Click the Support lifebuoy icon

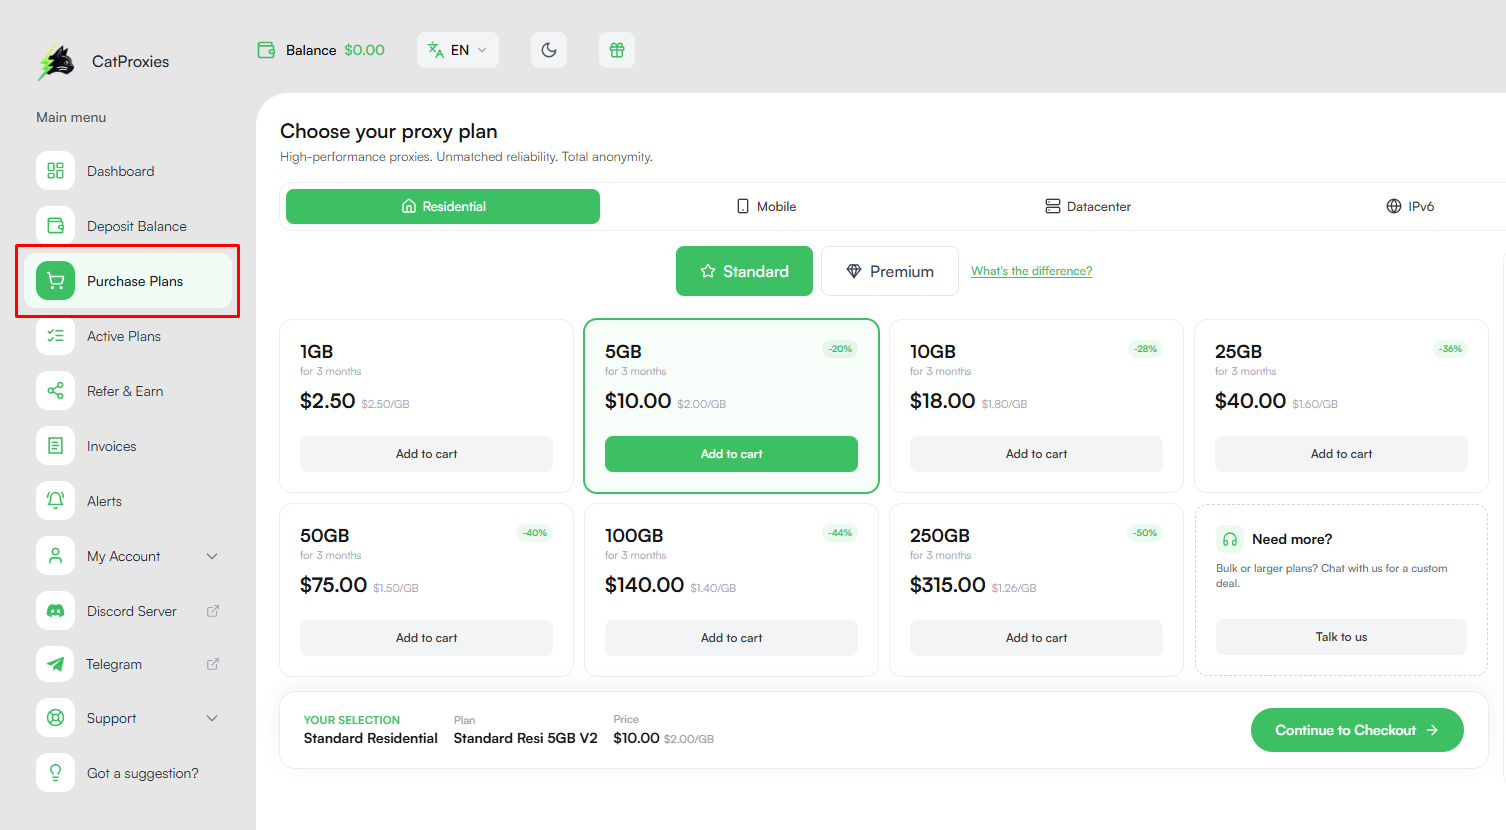tap(56, 718)
